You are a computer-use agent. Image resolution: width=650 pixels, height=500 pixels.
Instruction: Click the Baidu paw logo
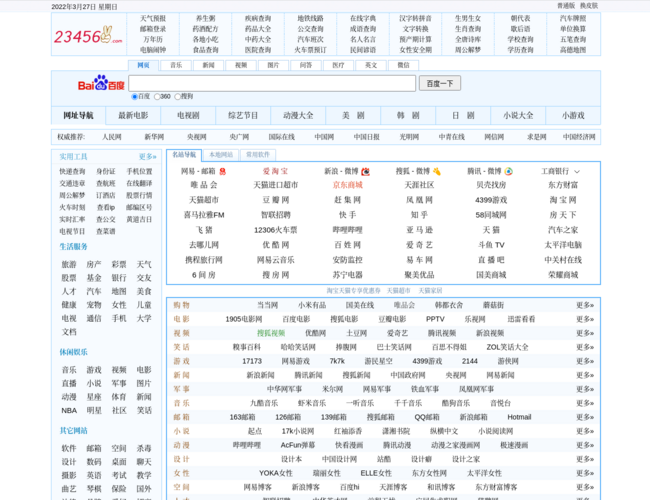pyautogui.click(x=101, y=83)
